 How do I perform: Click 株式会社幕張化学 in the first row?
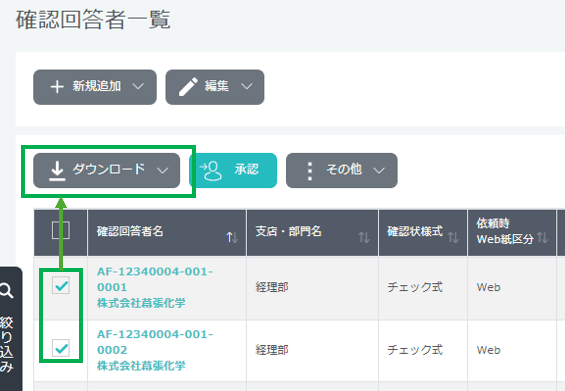point(141,303)
